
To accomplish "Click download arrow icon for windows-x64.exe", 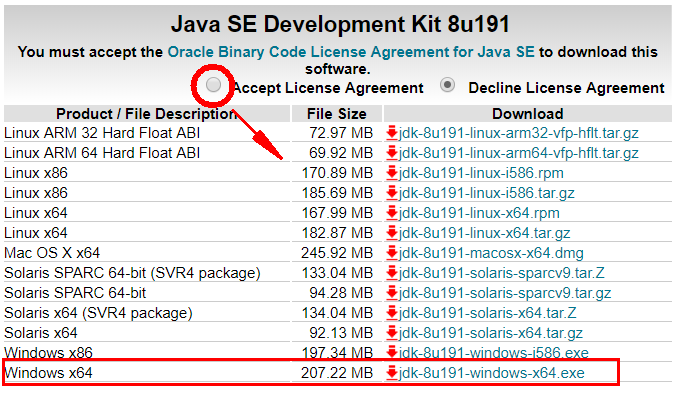I will (x=392, y=373).
